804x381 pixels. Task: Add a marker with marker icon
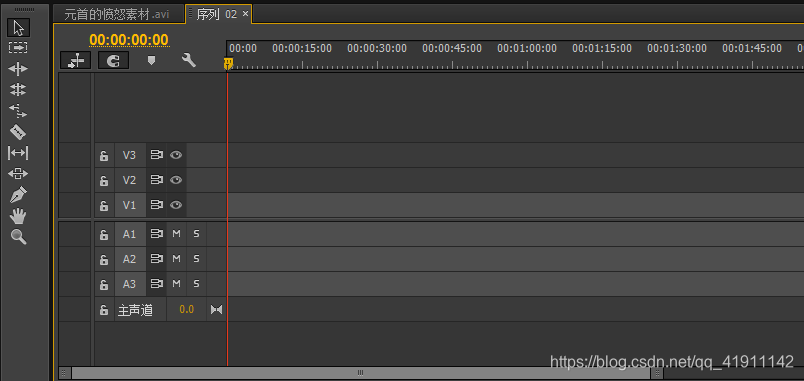(151, 61)
